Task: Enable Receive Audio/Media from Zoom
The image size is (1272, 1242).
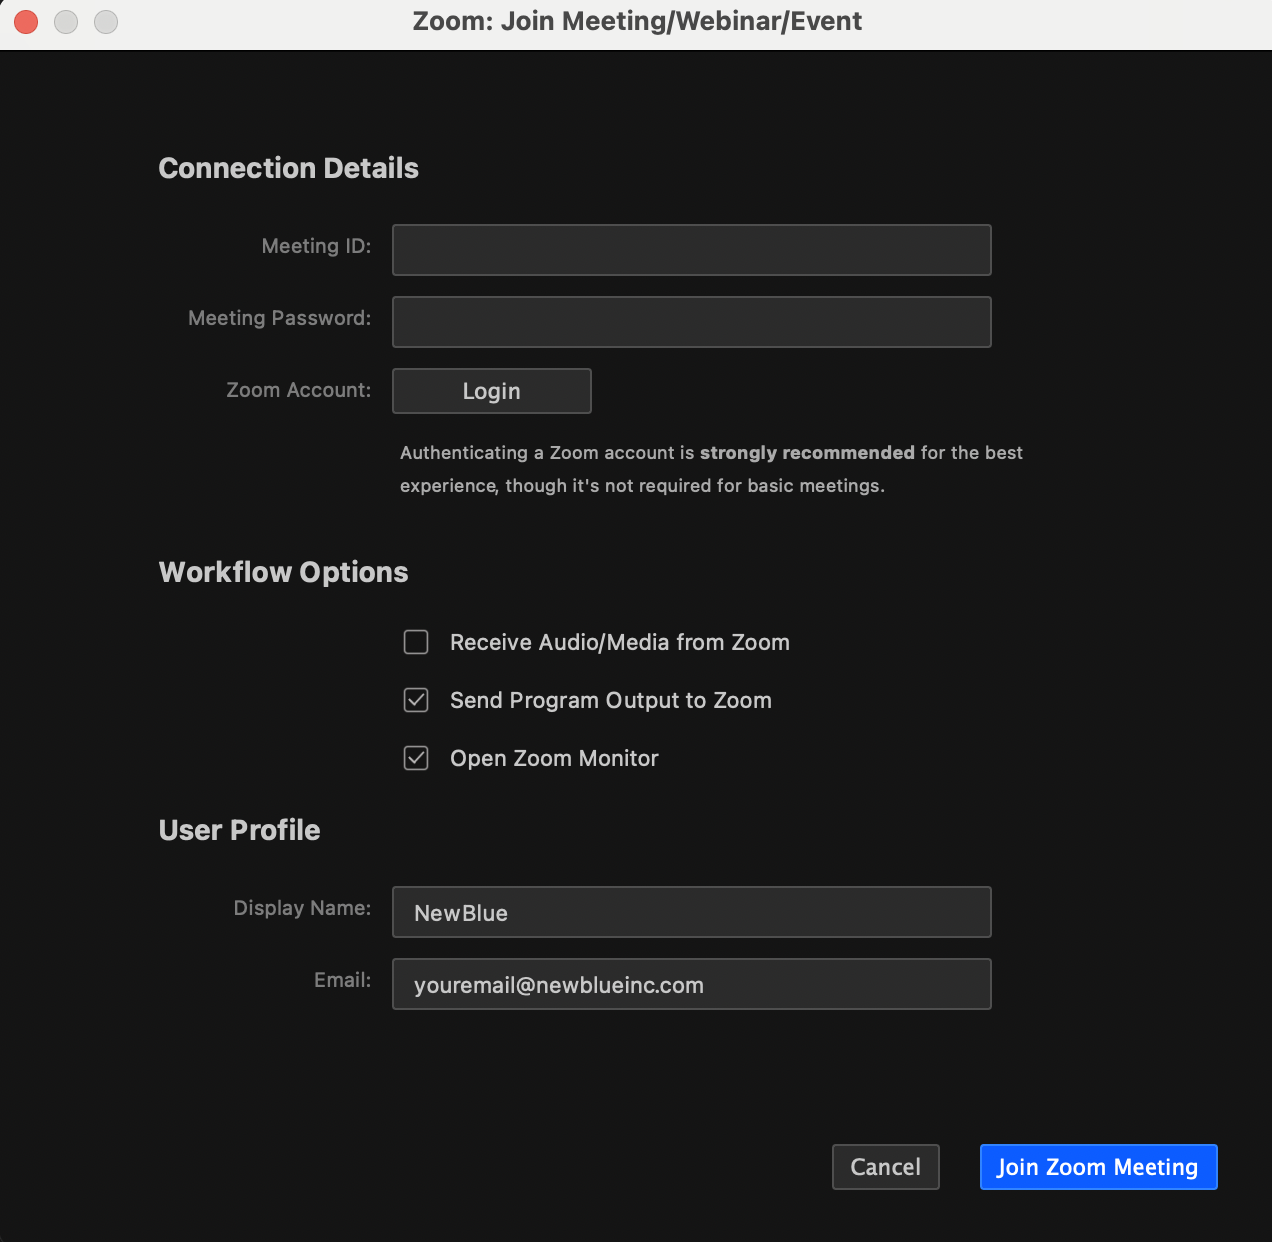Action: [x=415, y=642]
